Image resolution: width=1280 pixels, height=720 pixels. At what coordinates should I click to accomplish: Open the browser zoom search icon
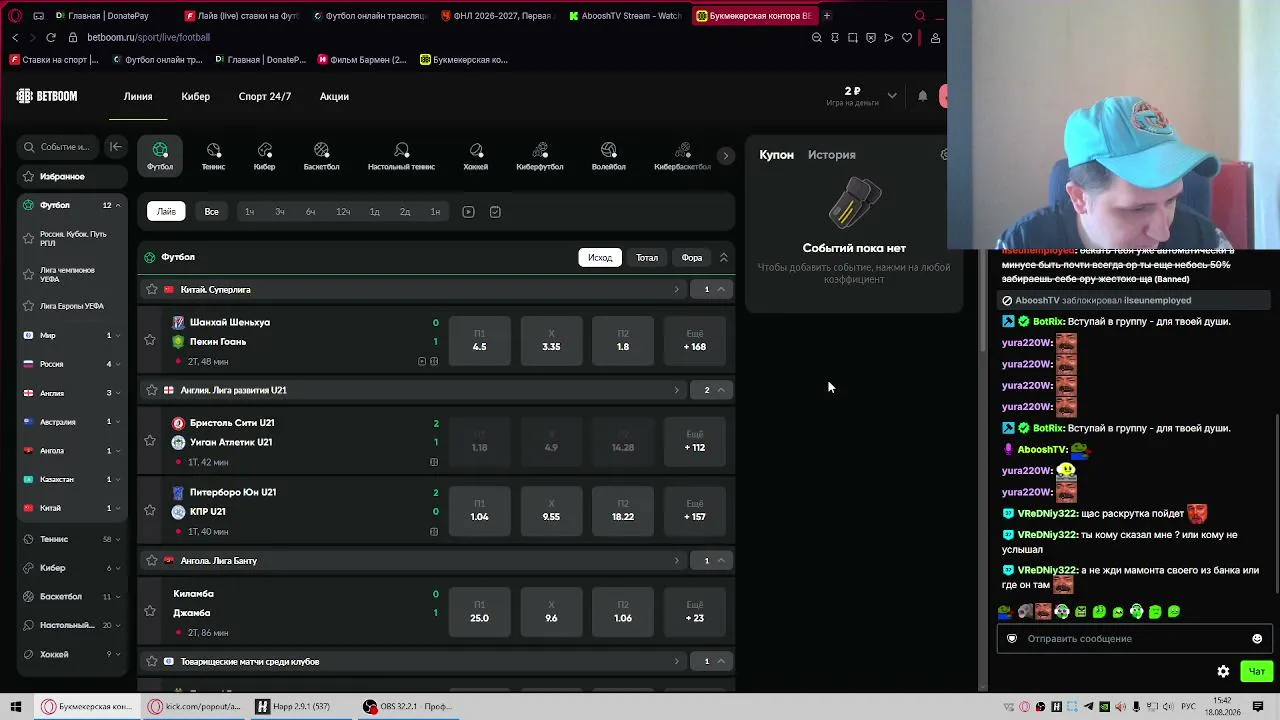(817, 38)
